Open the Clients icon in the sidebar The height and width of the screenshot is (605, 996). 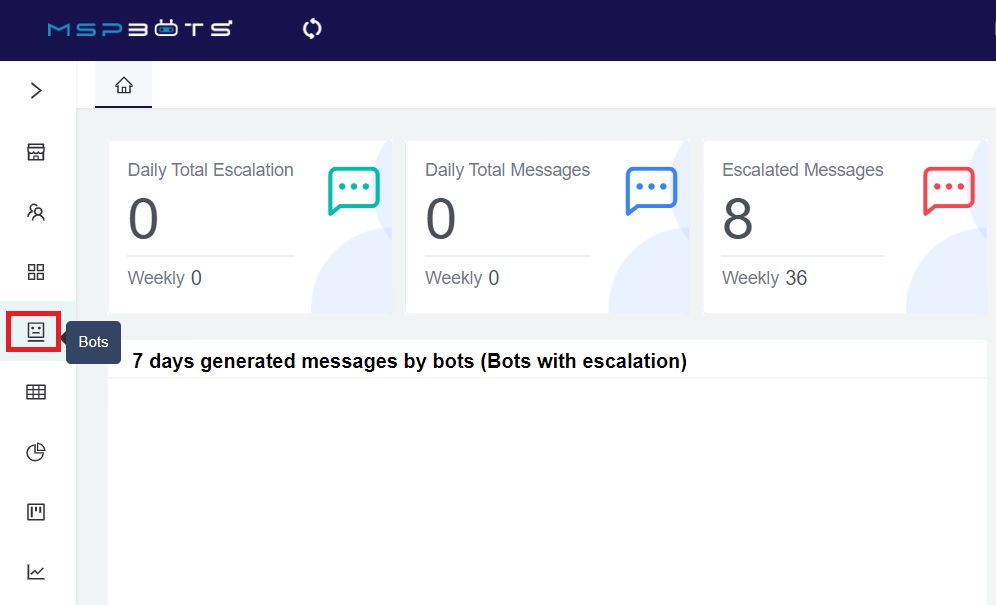click(35, 211)
